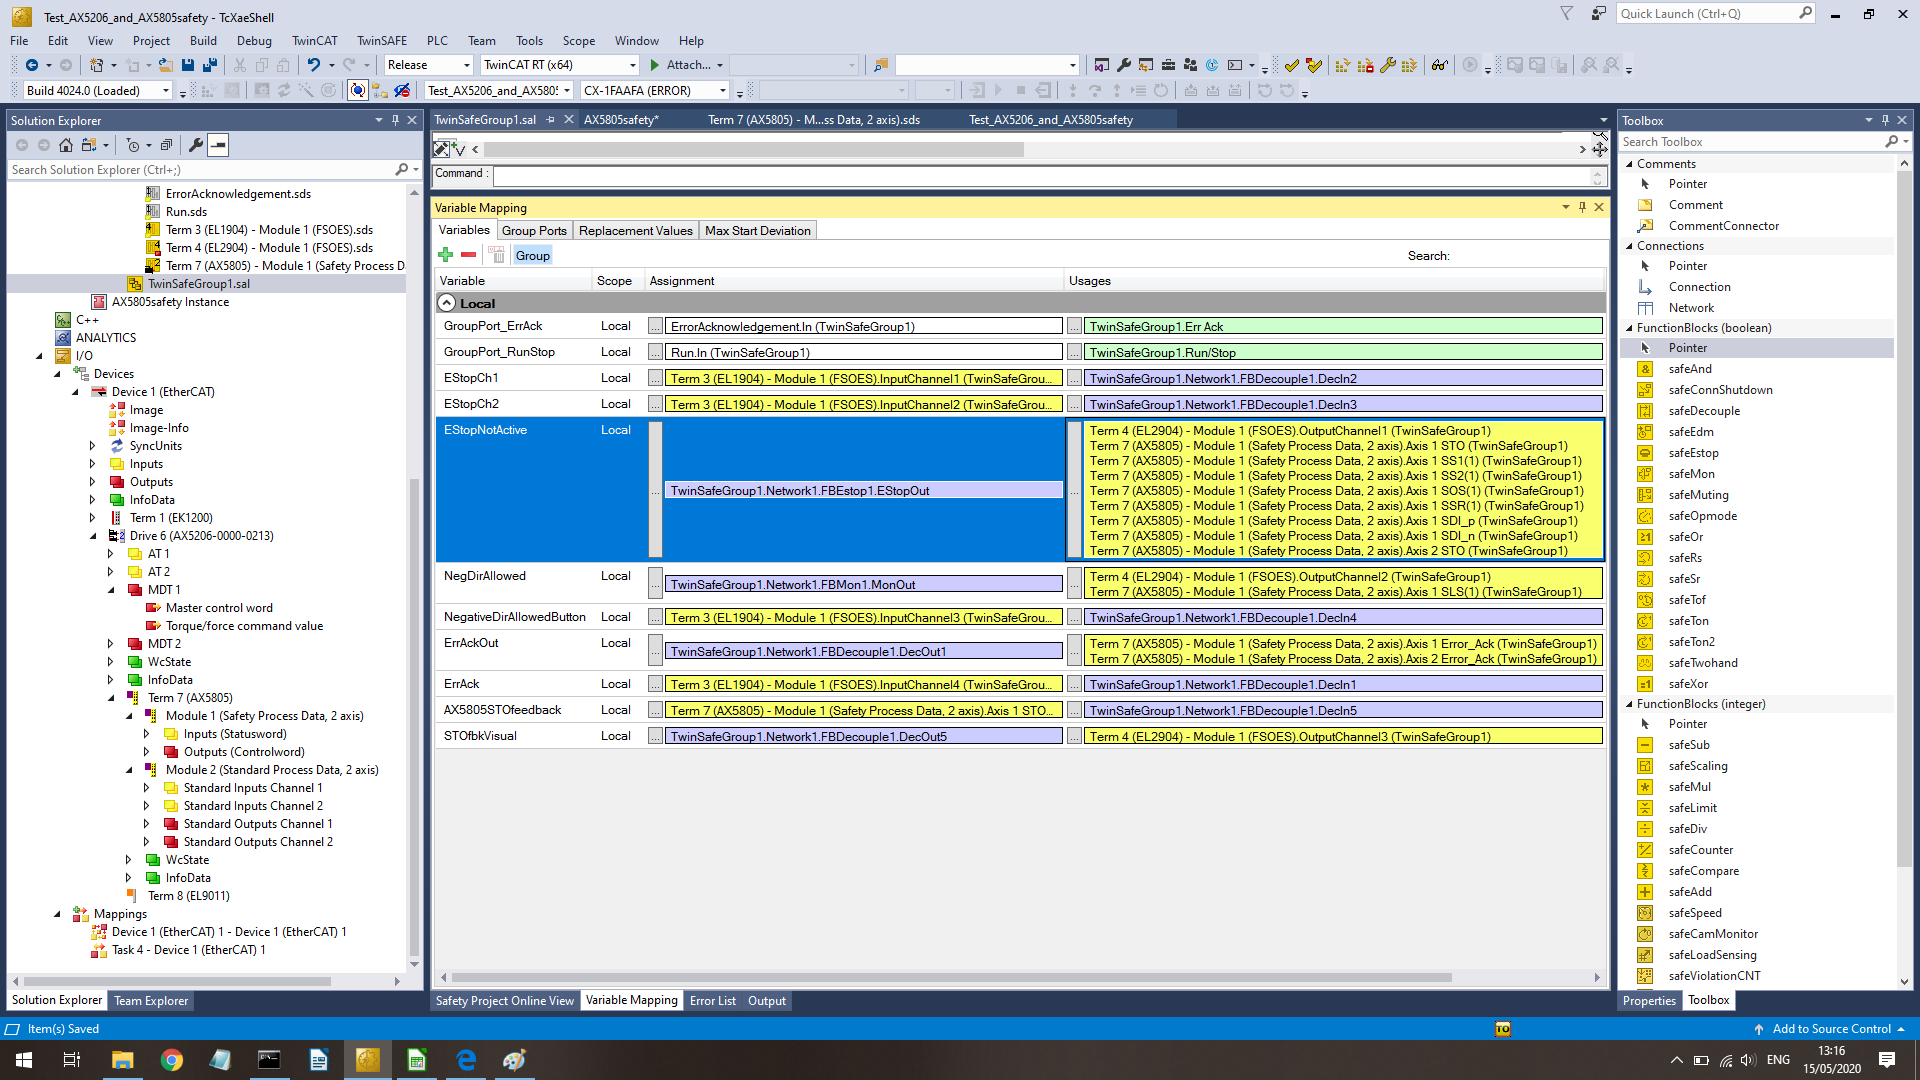This screenshot has height=1080, width=1920.
Task: Toggle auto-hide pin on Toolbox panel
Action: [1885, 120]
